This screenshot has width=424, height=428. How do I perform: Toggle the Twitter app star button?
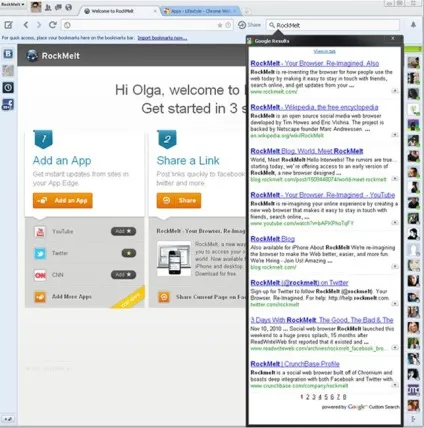tap(129, 253)
